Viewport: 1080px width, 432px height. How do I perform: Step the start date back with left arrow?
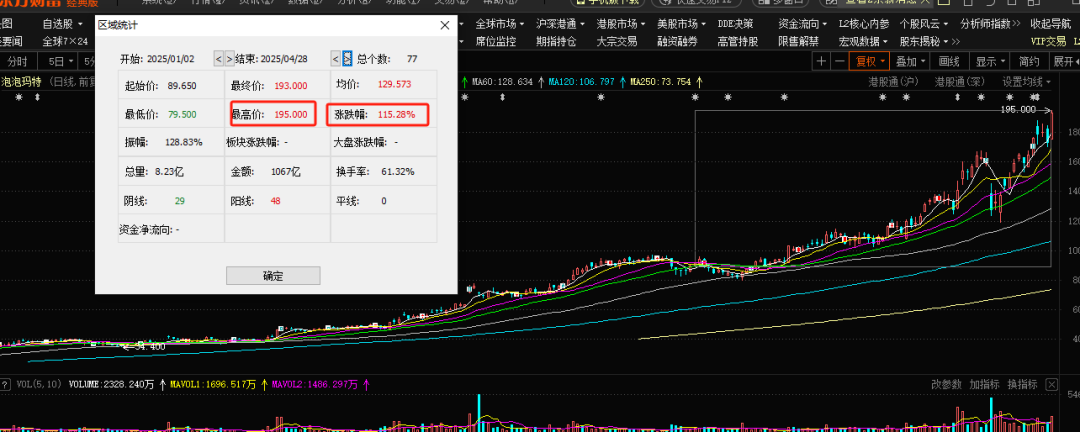[x=218, y=59]
